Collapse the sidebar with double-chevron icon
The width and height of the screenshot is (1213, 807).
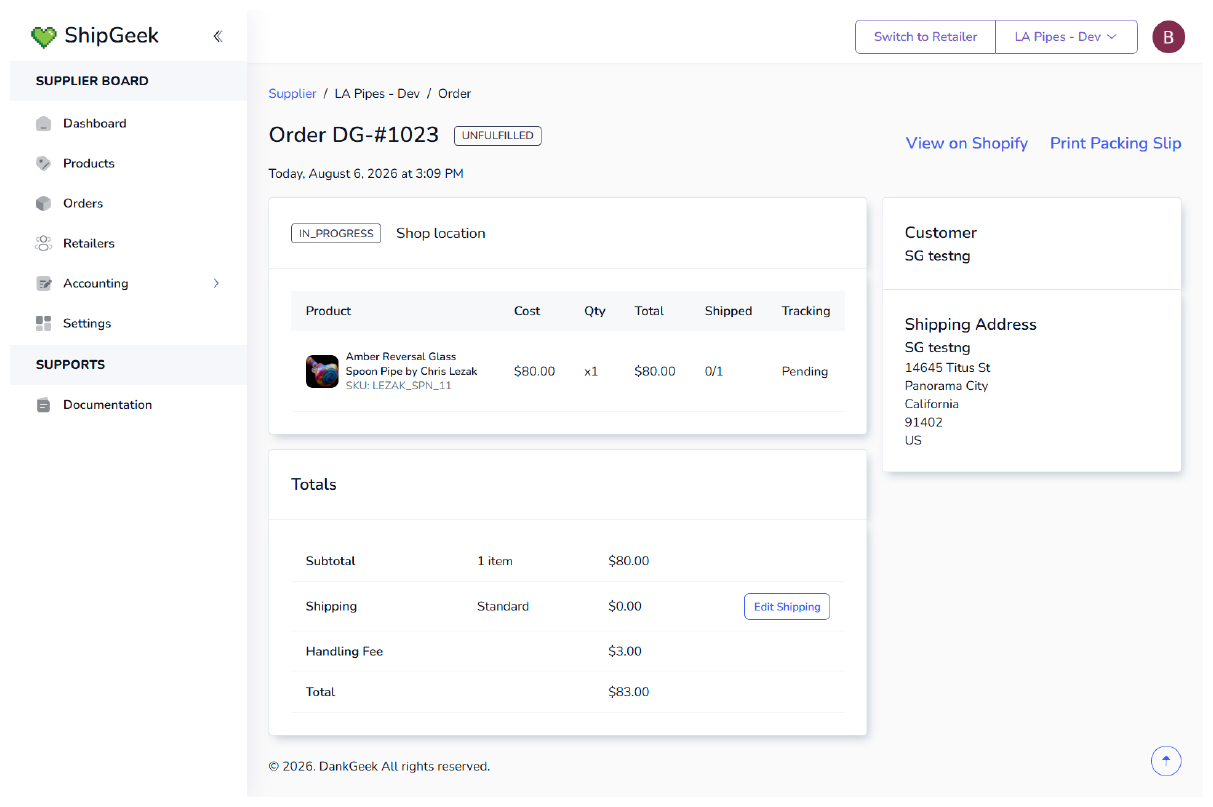[217, 36]
